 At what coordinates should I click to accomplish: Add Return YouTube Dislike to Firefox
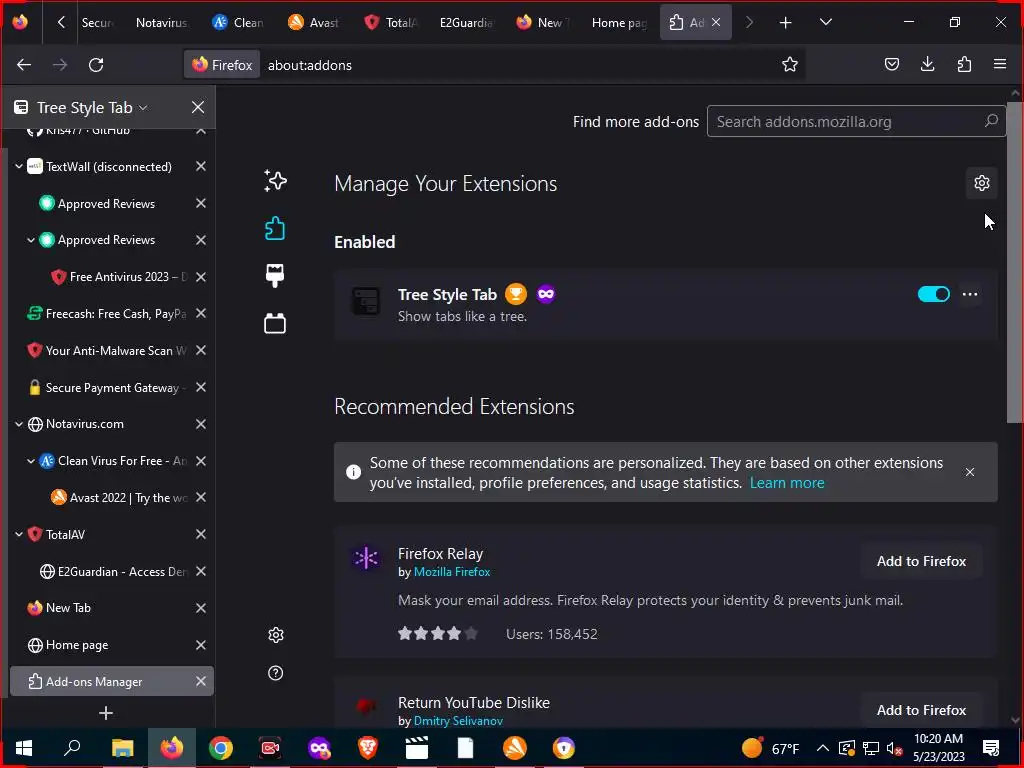click(x=921, y=710)
